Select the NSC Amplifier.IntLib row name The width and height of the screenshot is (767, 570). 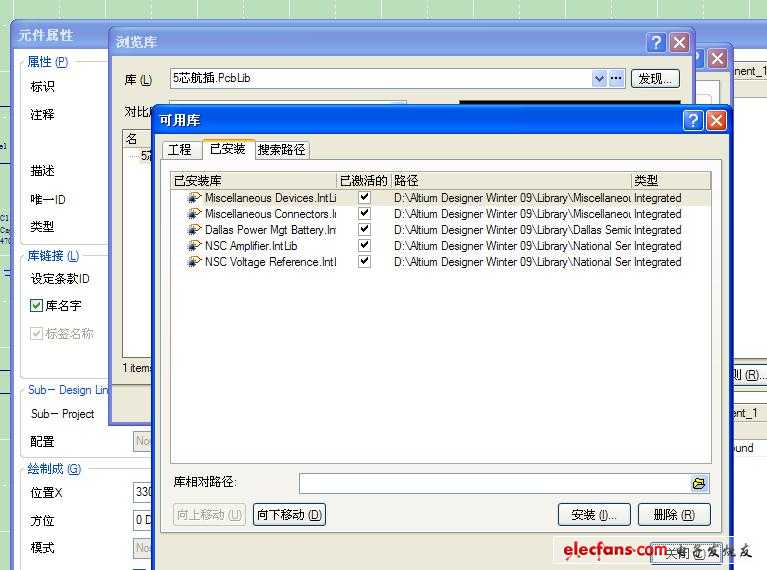[x=251, y=246]
